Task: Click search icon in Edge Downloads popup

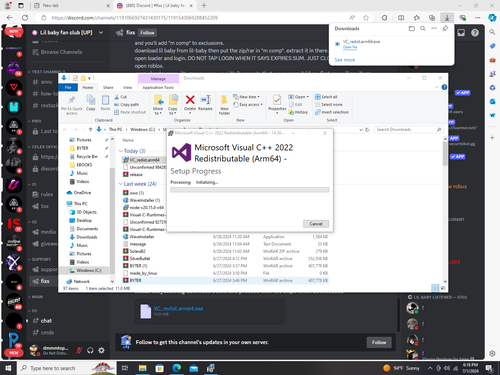Action: (423, 29)
